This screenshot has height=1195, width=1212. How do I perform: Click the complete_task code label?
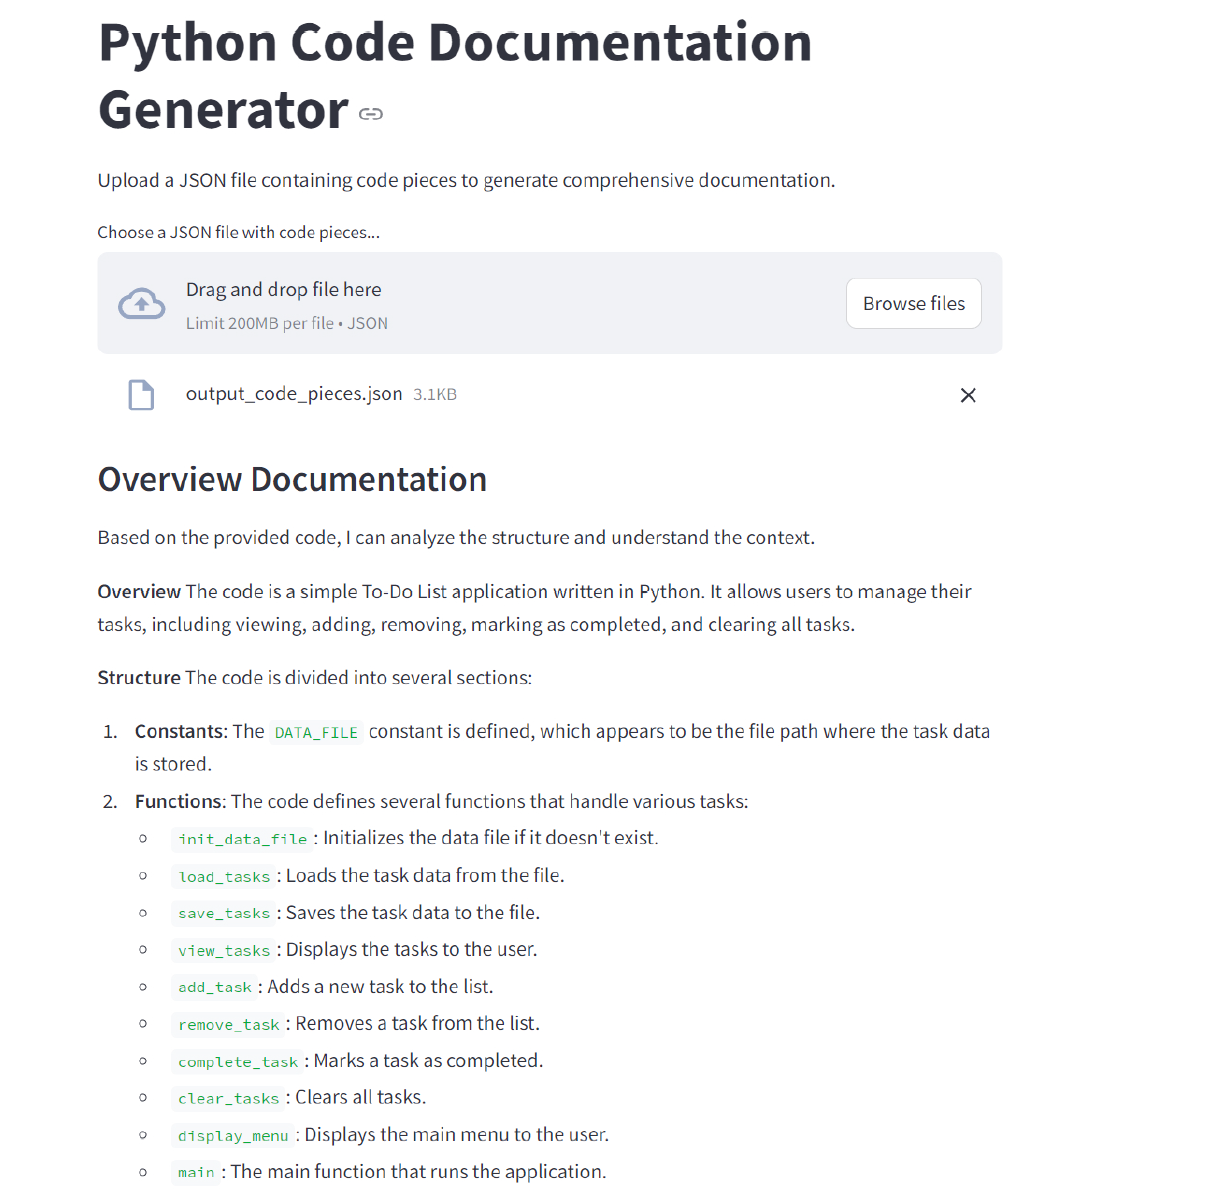tap(238, 1061)
